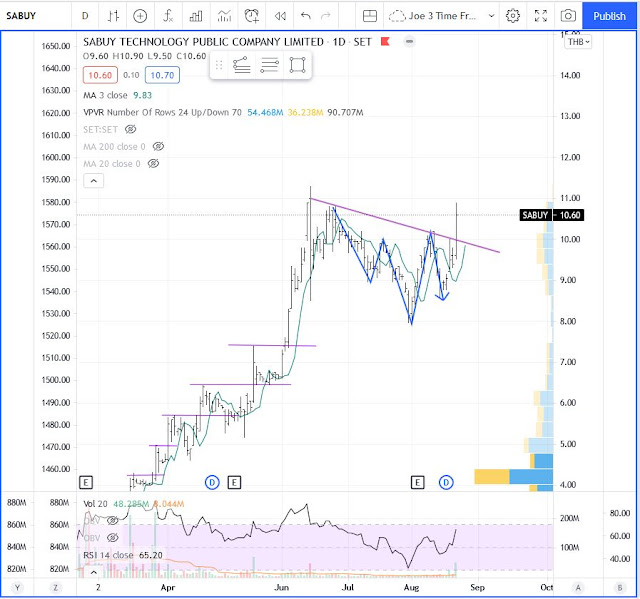This screenshot has height=599, width=640.
Task: Show the hidden MA 200 close indicator
Action: click(158, 146)
